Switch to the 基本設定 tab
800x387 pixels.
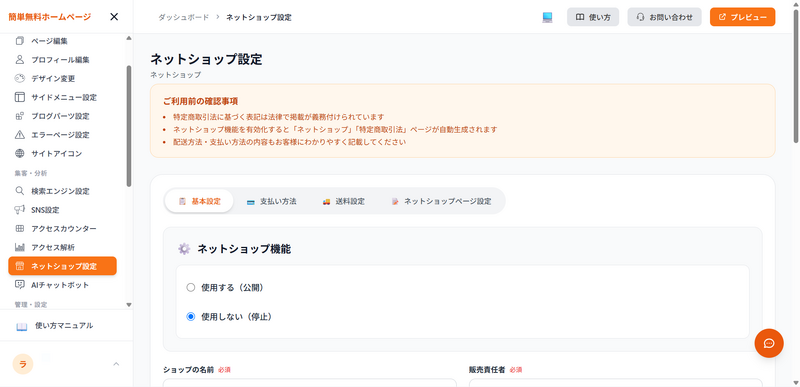199,201
